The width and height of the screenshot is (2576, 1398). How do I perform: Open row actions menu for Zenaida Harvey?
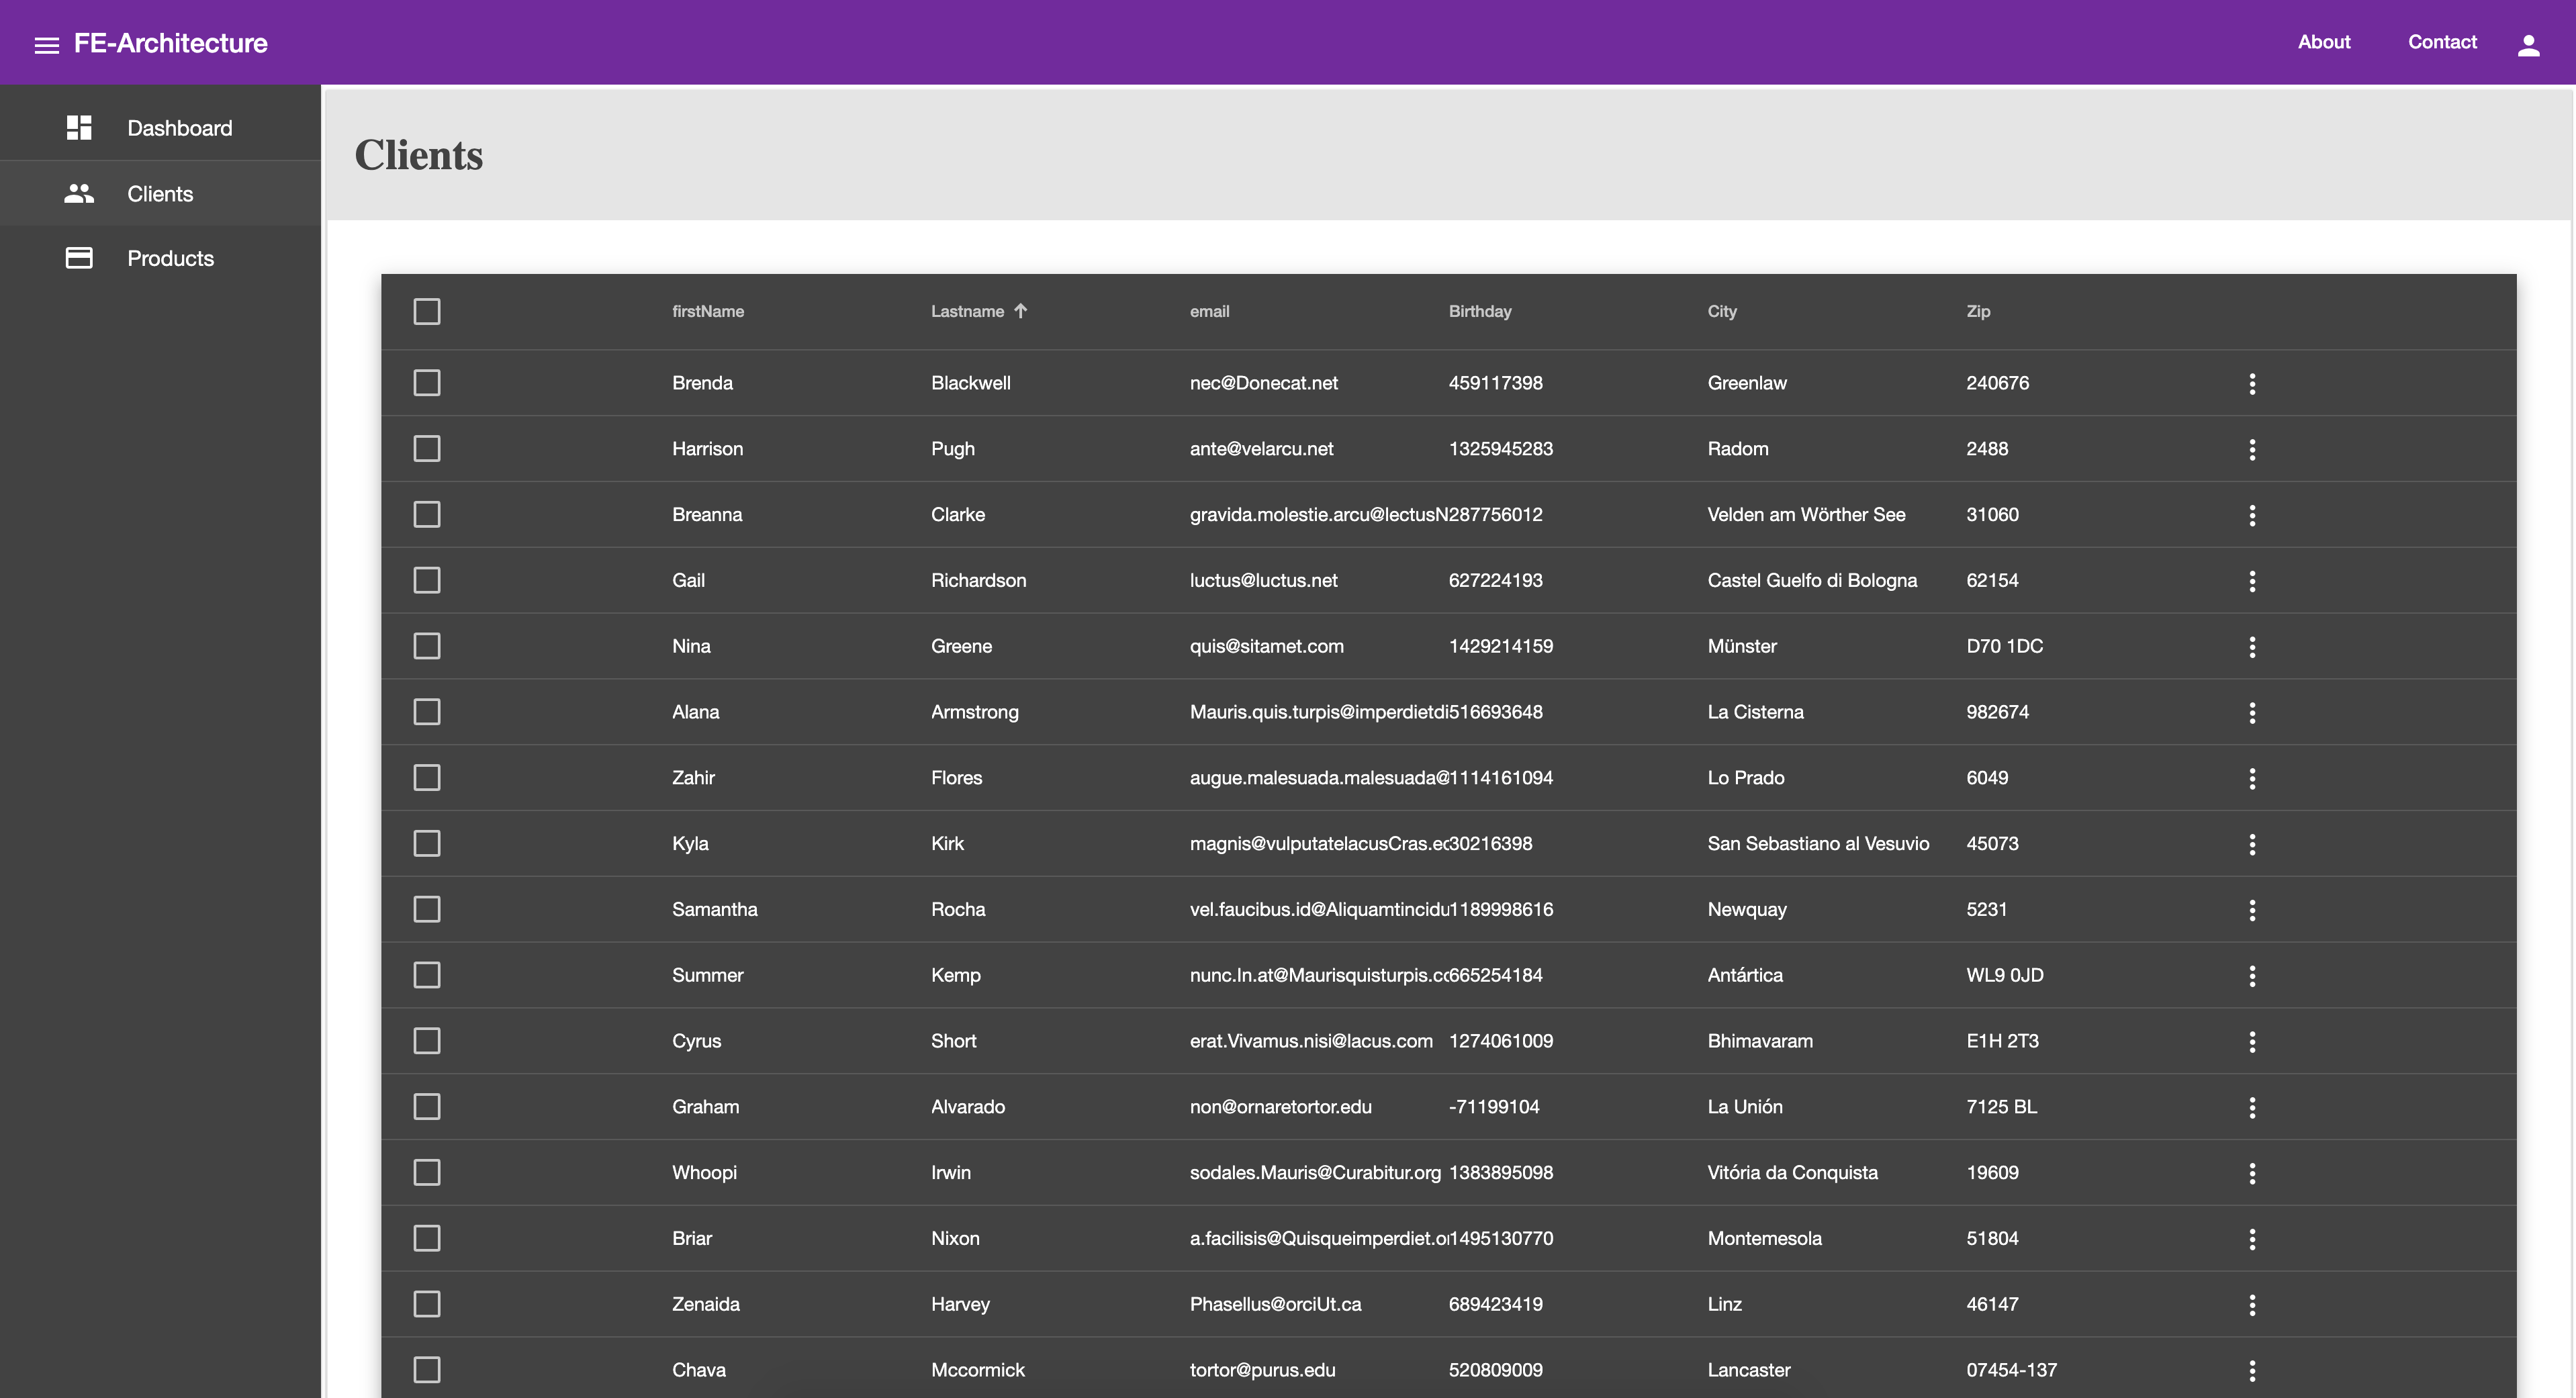2252,1304
